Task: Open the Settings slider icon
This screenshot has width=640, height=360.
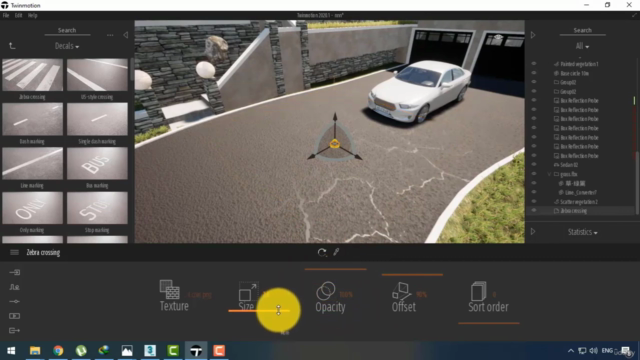Action: 14,302
